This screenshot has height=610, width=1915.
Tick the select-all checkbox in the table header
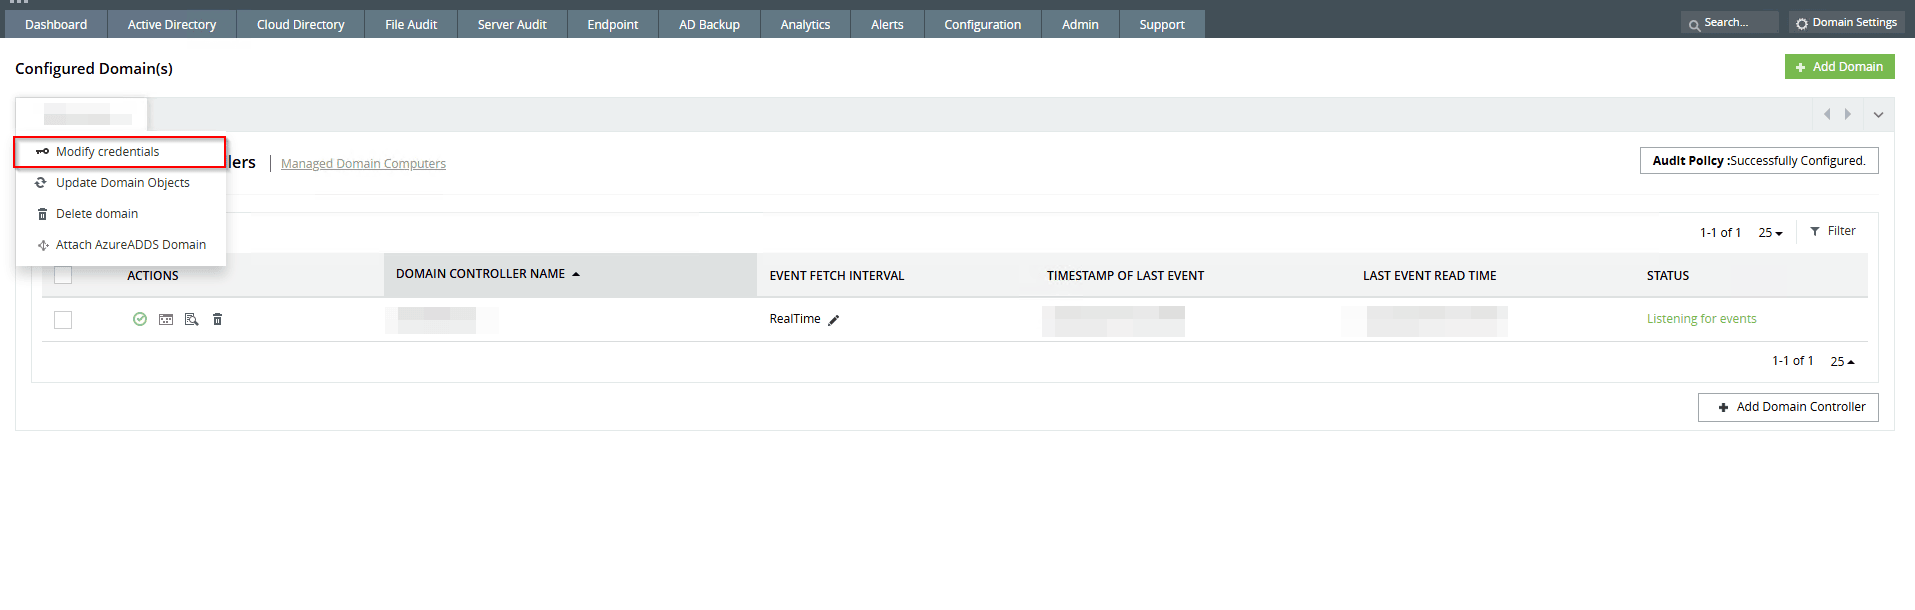click(x=63, y=275)
